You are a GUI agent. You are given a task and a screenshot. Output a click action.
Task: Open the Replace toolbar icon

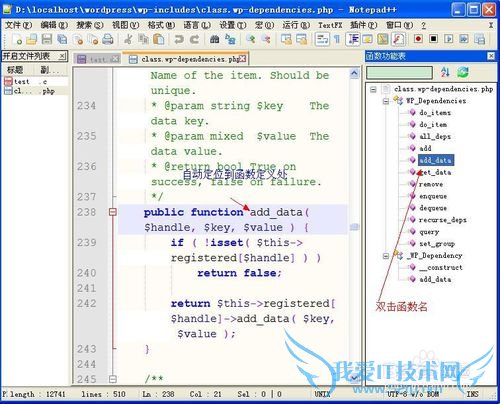click(x=230, y=39)
